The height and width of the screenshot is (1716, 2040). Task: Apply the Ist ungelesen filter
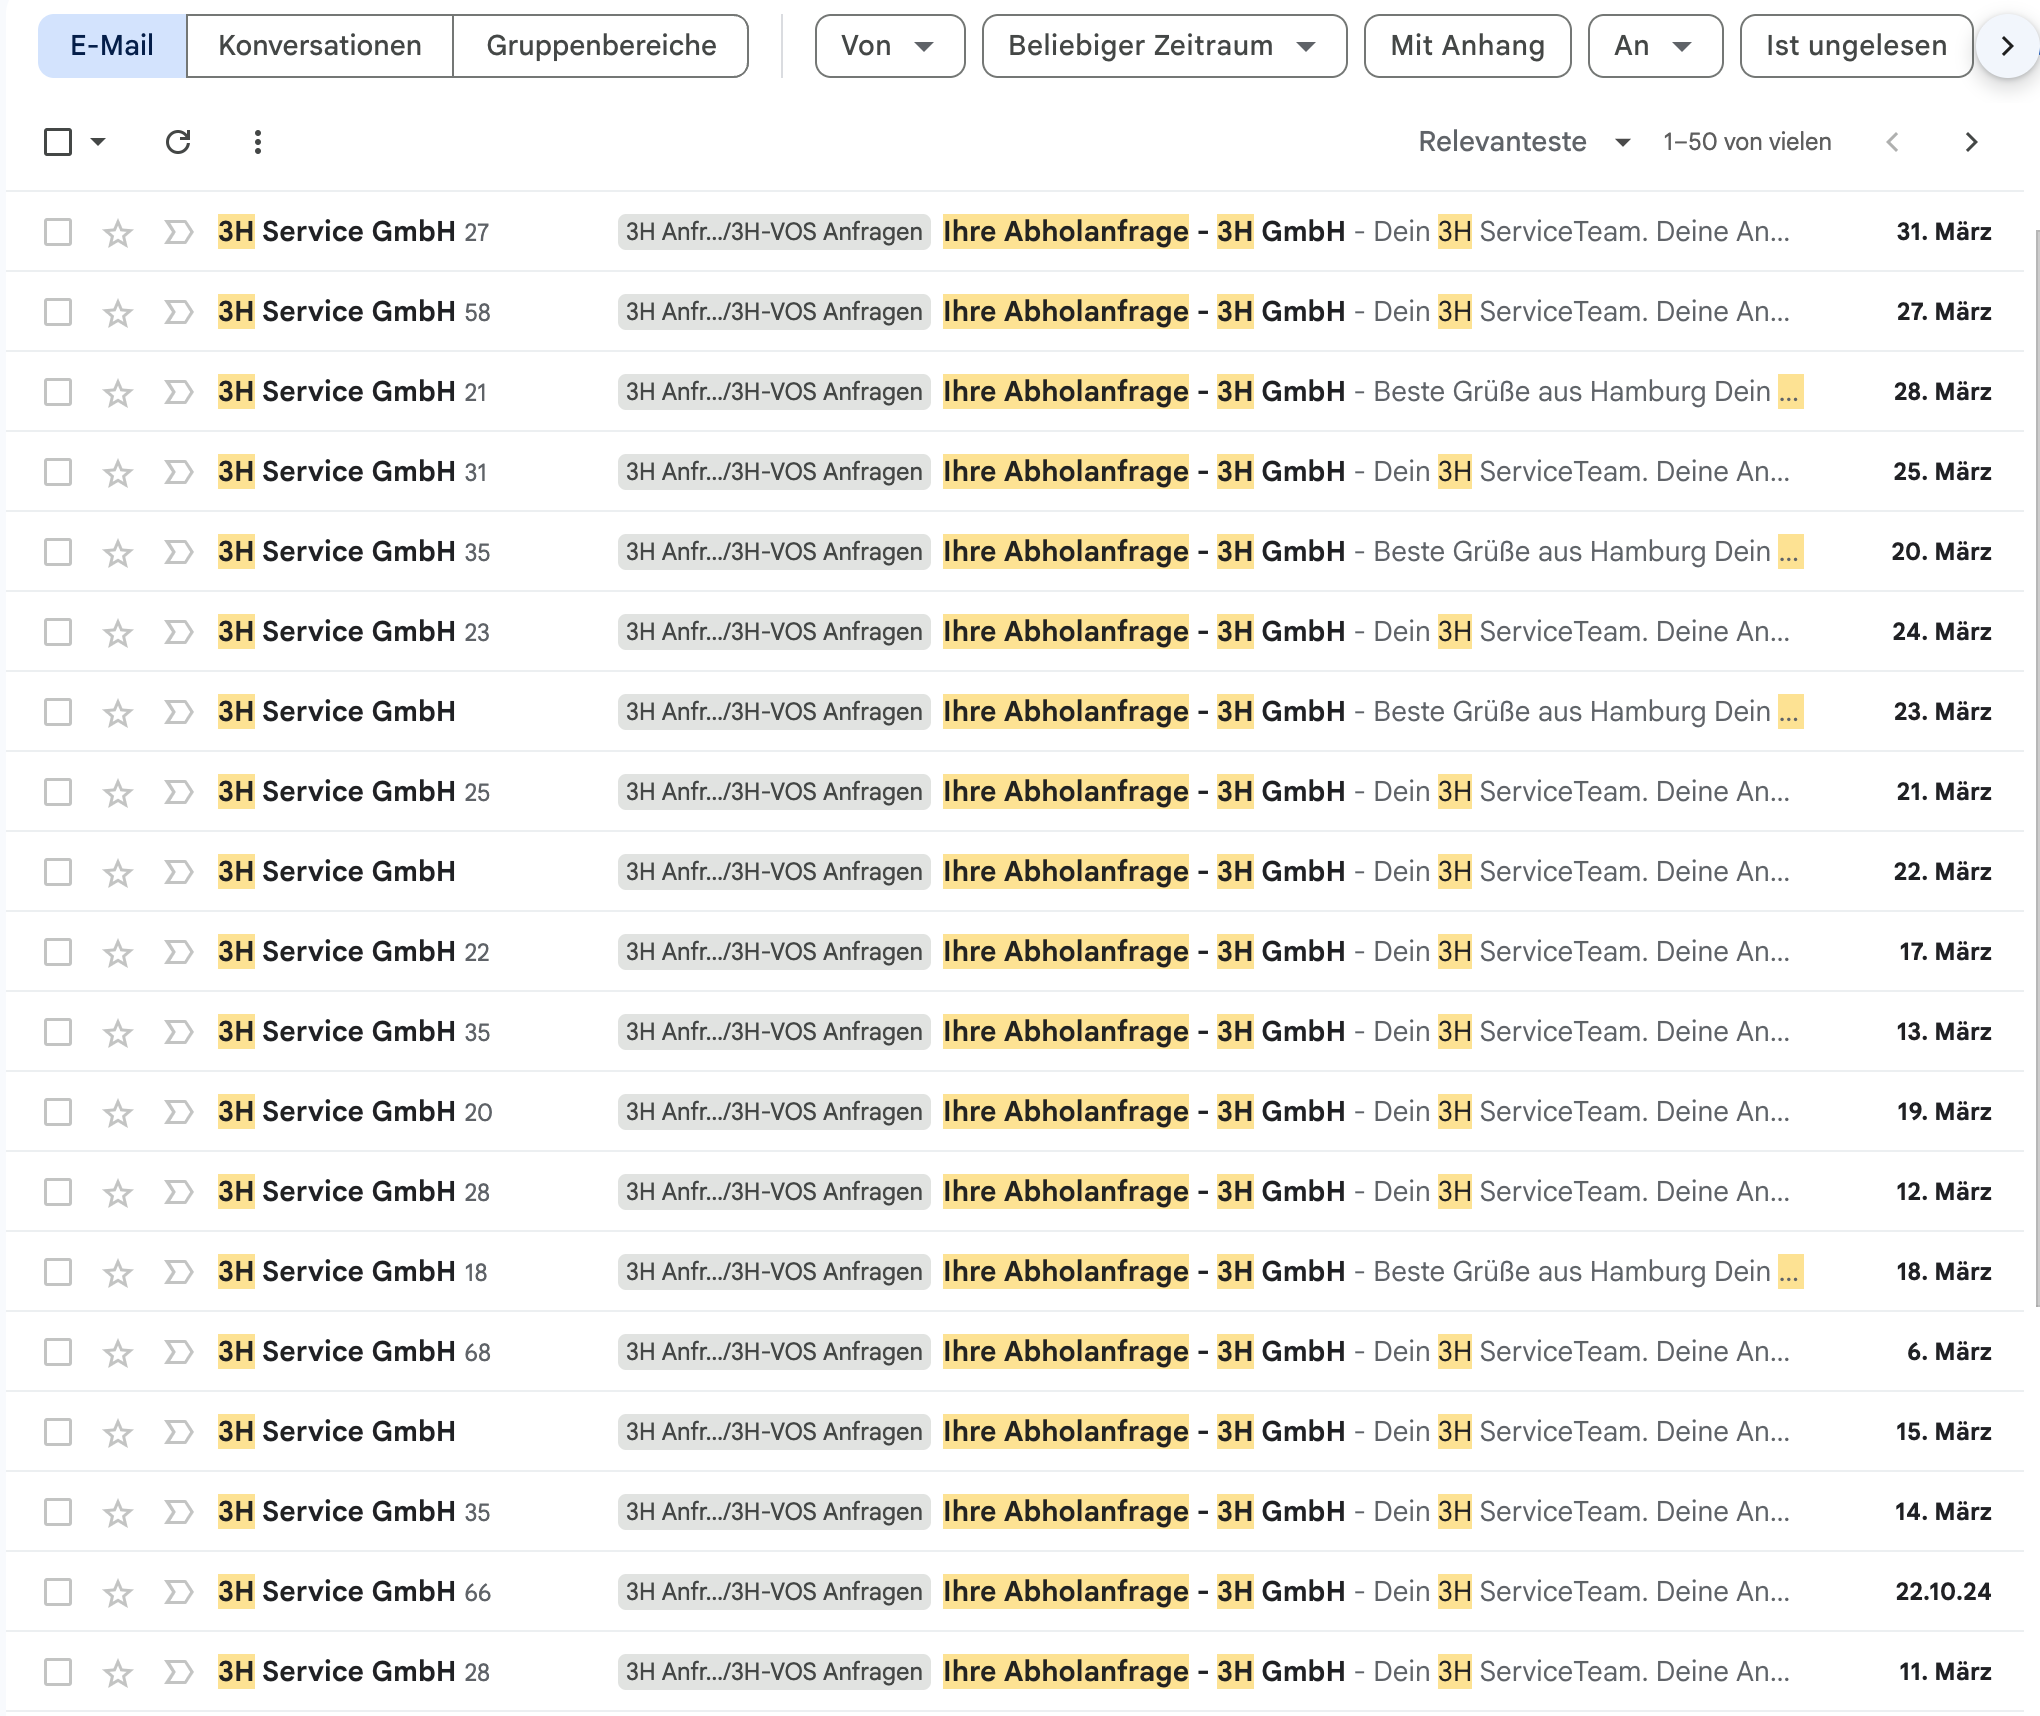click(1855, 46)
